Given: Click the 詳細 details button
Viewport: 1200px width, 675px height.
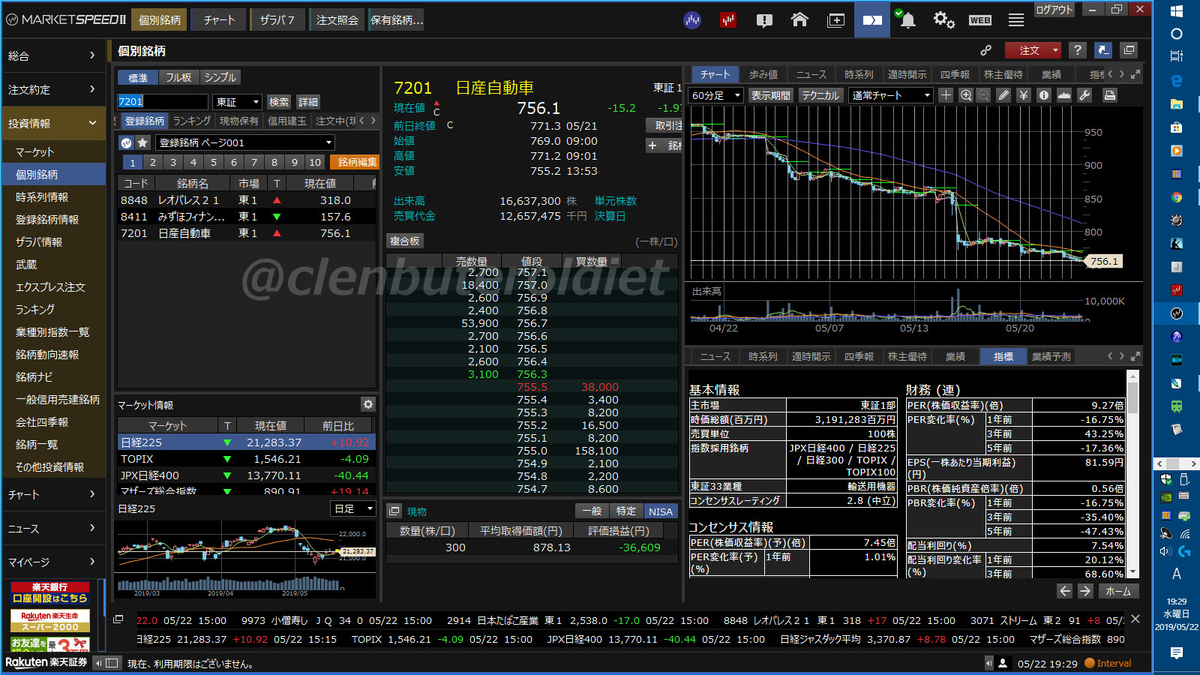Looking at the screenshot, I should [x=308, y=102].
